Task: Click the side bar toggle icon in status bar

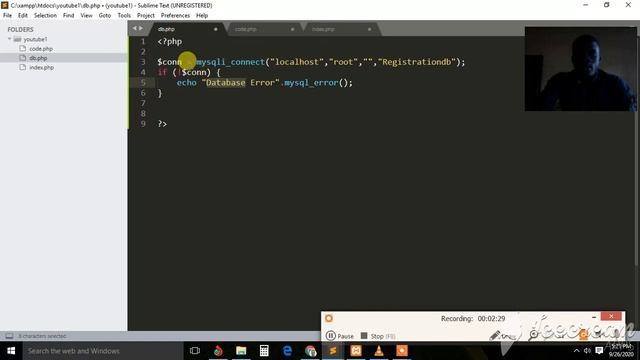Action: click(9, 336)
